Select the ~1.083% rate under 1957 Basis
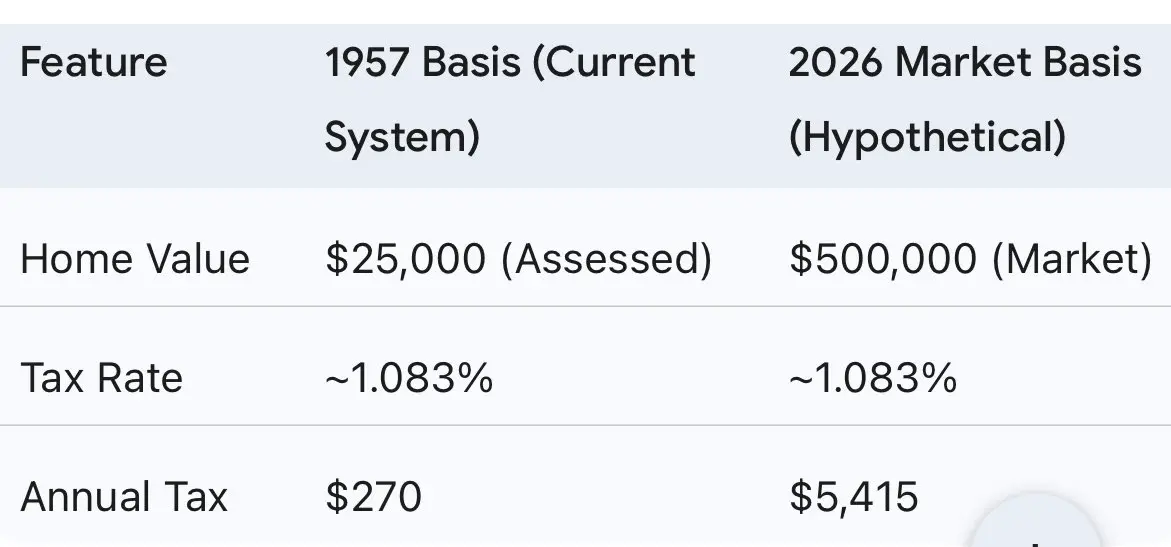This screenshot has width=1171, height=547. [x=409, y=378]
